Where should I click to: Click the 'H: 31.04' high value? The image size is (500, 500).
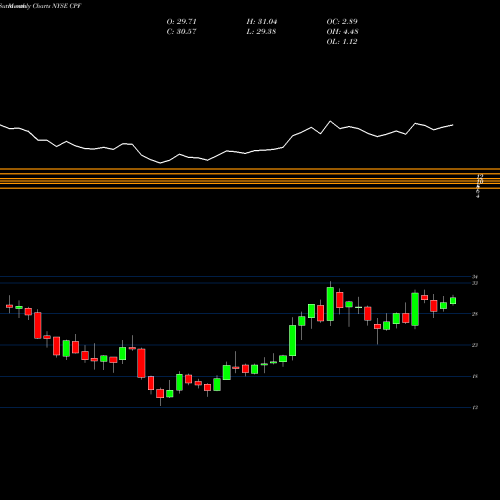point(262,22)
